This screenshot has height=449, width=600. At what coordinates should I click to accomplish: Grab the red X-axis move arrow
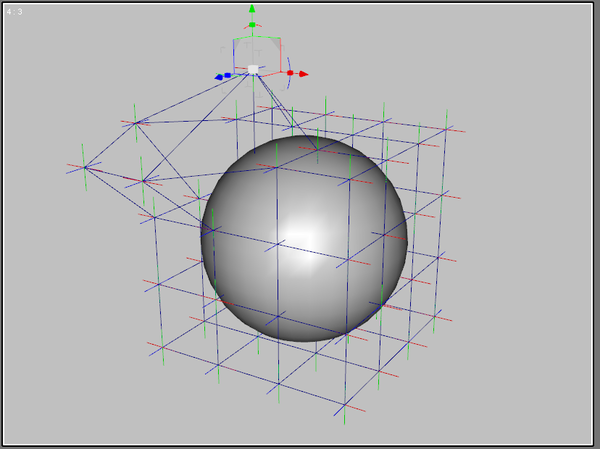pyautogui.click(x=304, y=74)
